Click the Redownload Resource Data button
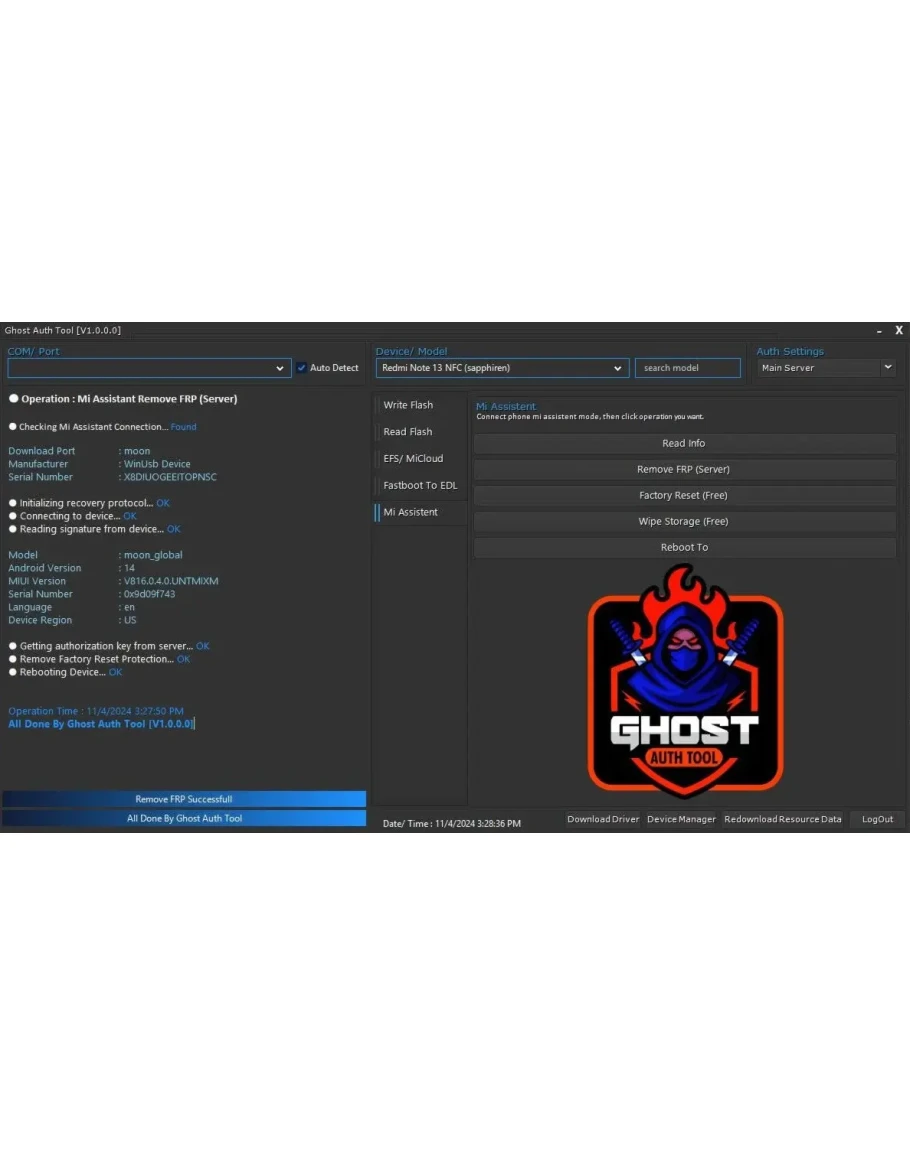 [783, 819]
